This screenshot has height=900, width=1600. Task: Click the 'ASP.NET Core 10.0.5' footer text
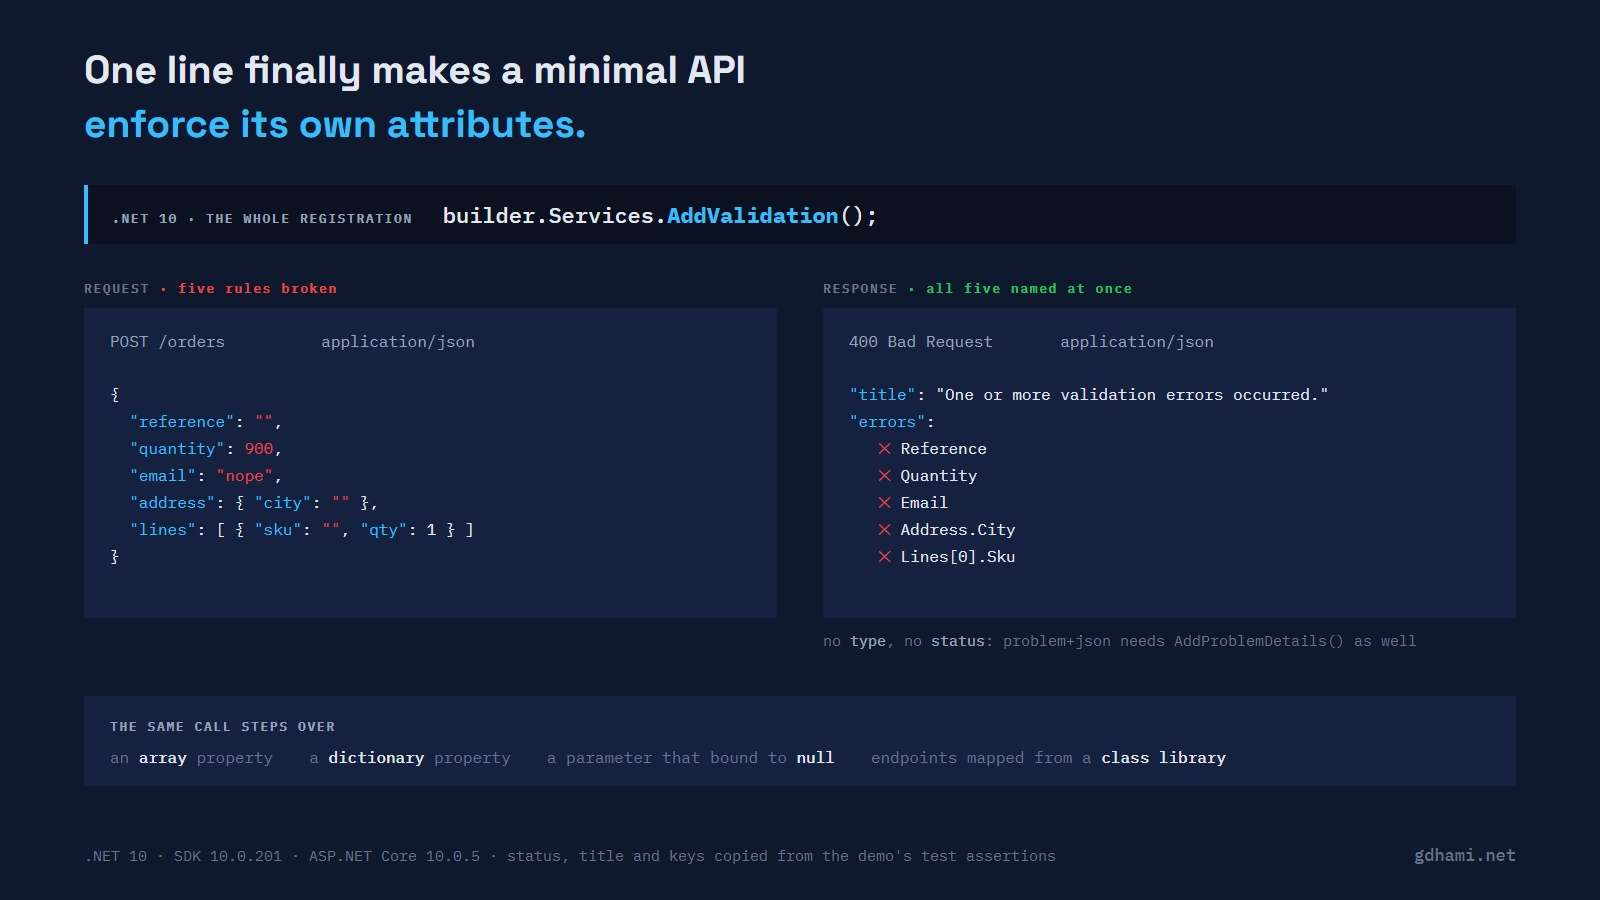tap(394, 856)
